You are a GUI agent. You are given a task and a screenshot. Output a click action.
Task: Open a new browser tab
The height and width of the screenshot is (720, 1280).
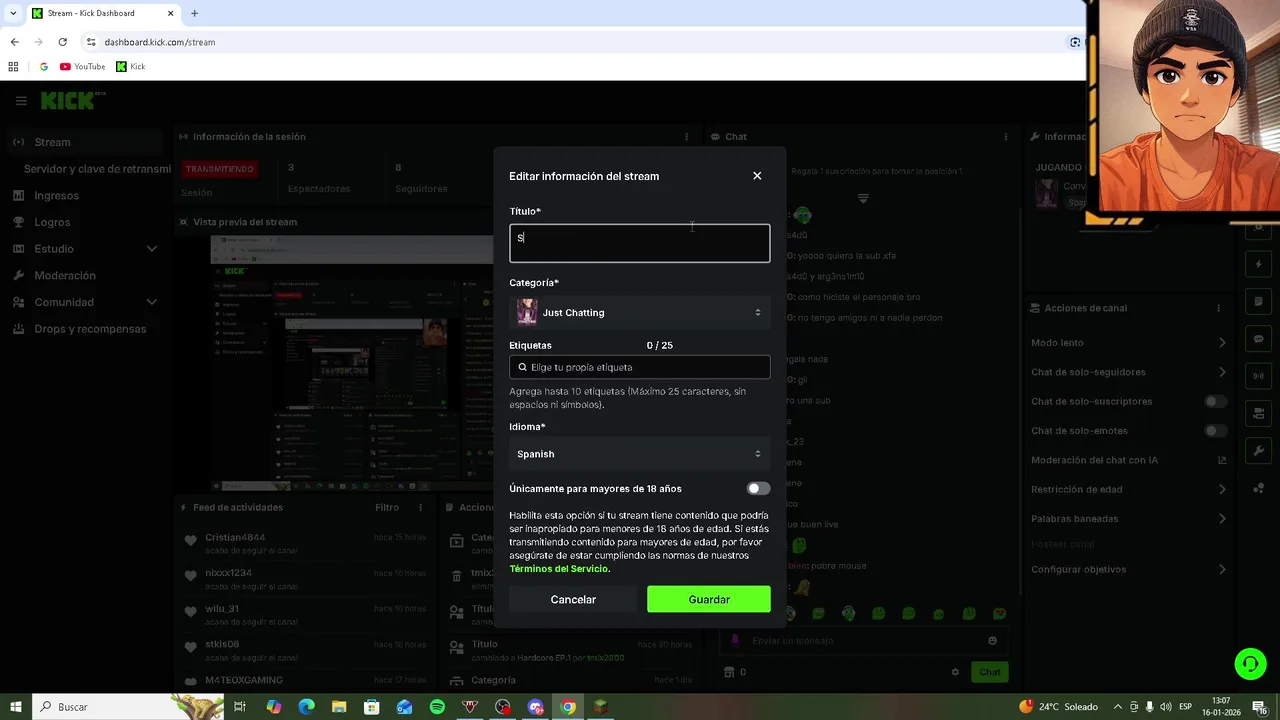pyautogui.click(x=194, y=14)
